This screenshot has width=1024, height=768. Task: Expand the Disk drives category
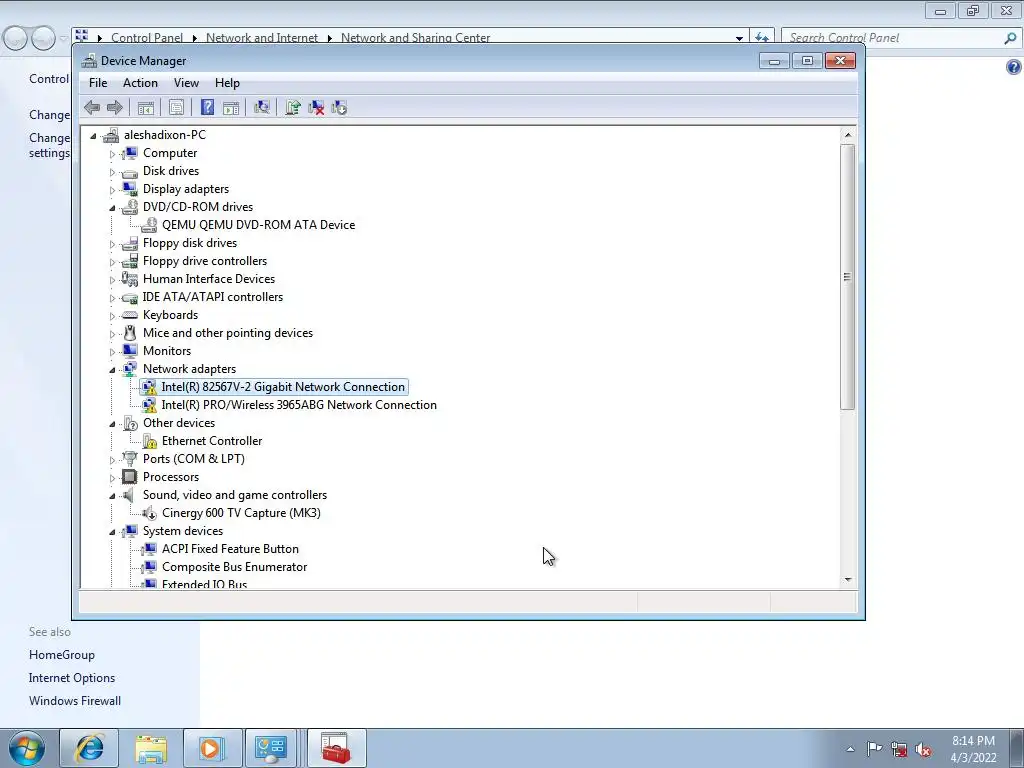coord(112,172)
